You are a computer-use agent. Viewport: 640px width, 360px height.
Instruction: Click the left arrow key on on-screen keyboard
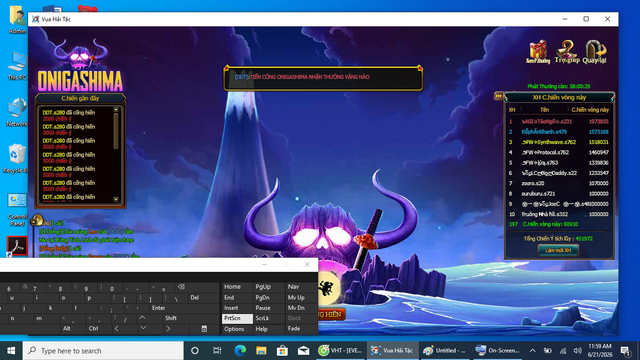coord(117,328)
